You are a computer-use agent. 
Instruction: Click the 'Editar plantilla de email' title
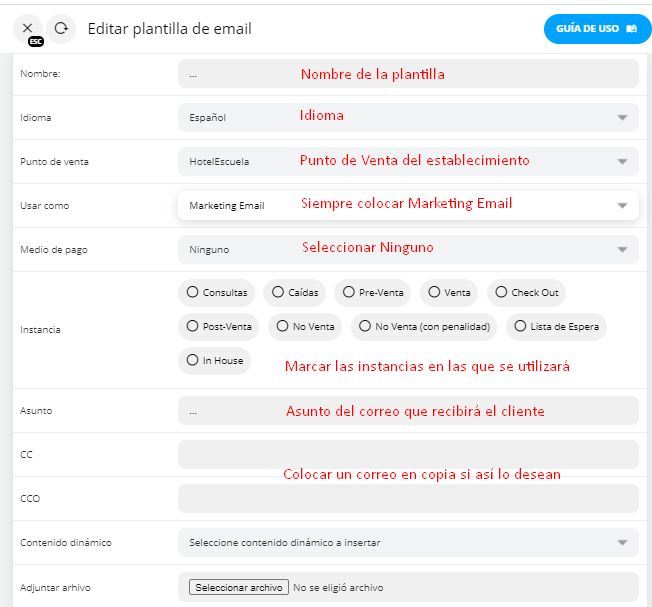(170, 29)
